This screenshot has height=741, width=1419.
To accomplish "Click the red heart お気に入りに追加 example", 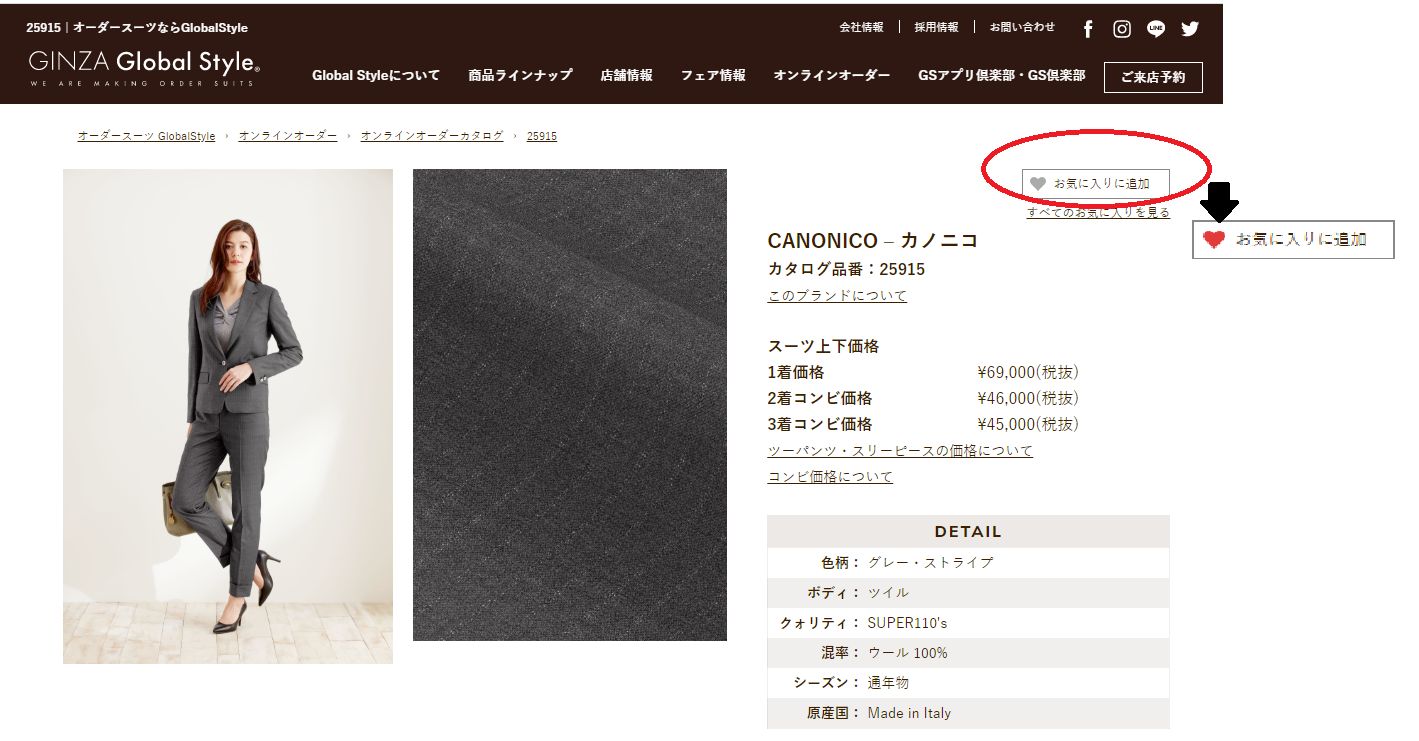I will [x=1293, y=240].
